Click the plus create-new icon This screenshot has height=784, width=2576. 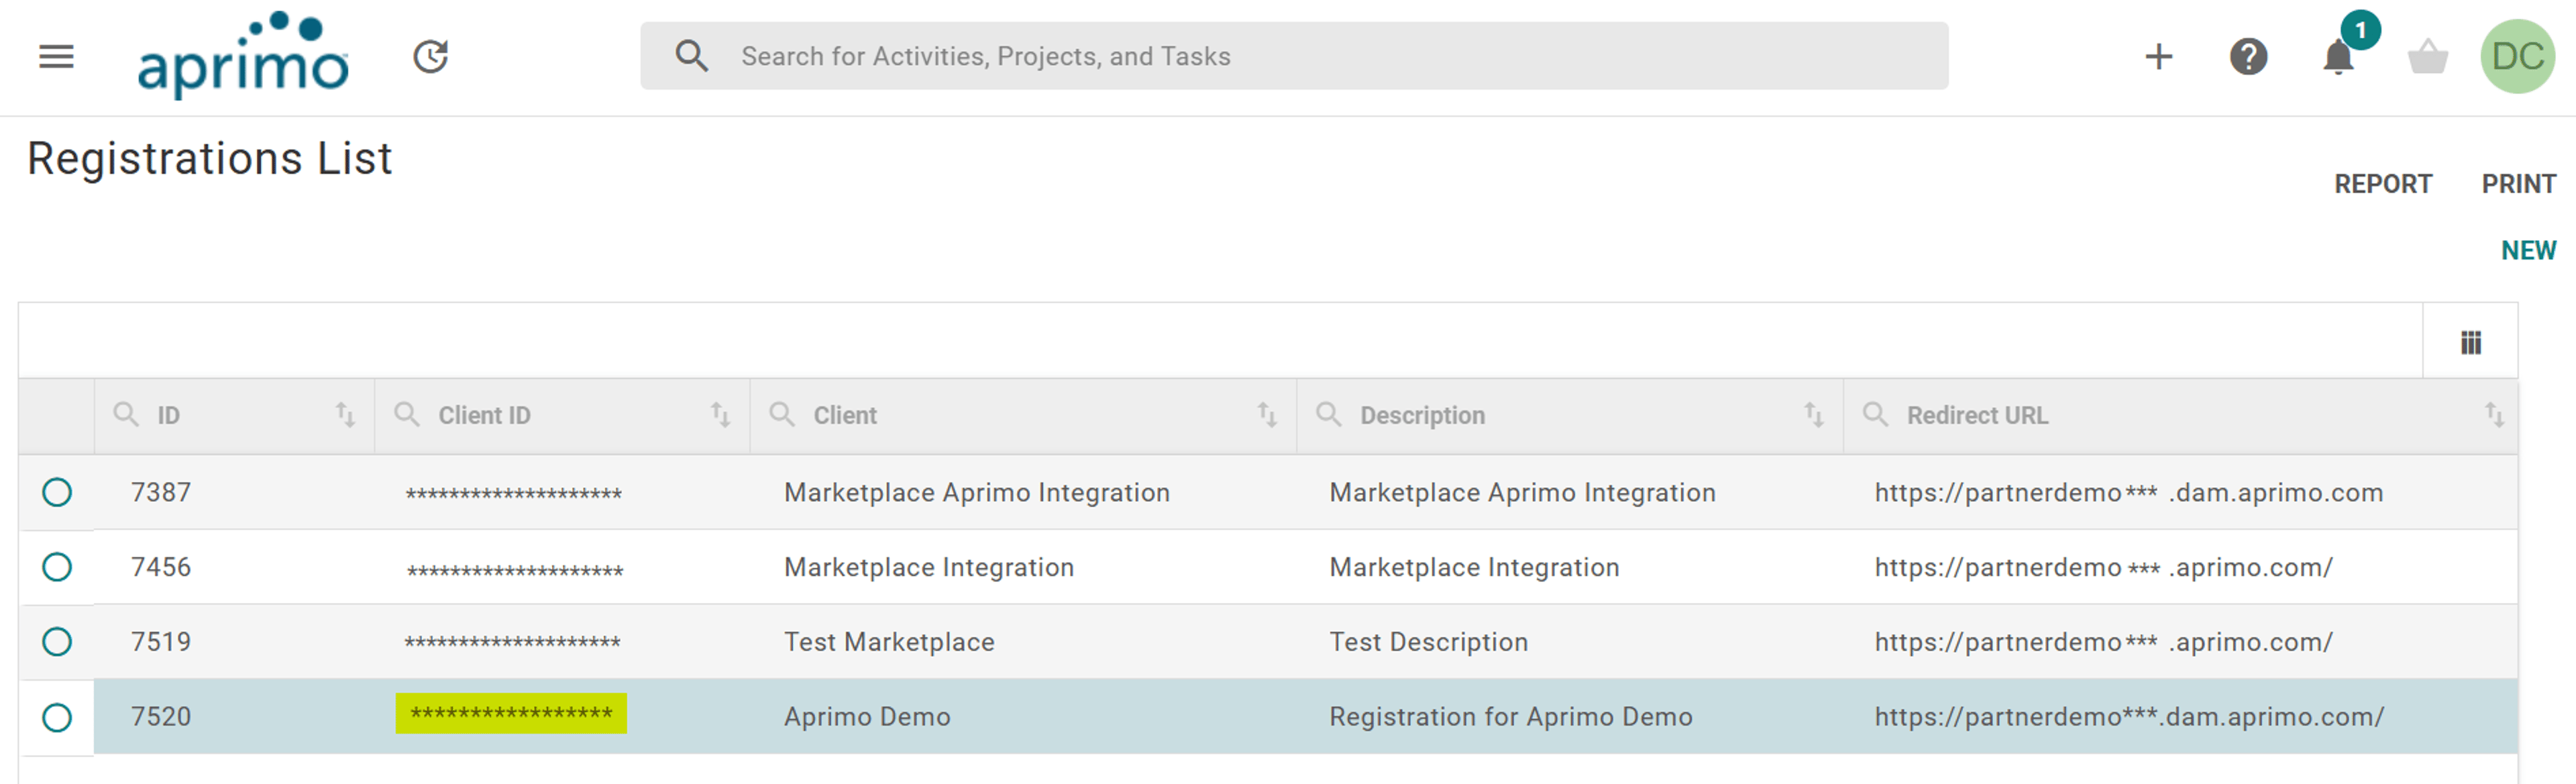click(2159, 56)
